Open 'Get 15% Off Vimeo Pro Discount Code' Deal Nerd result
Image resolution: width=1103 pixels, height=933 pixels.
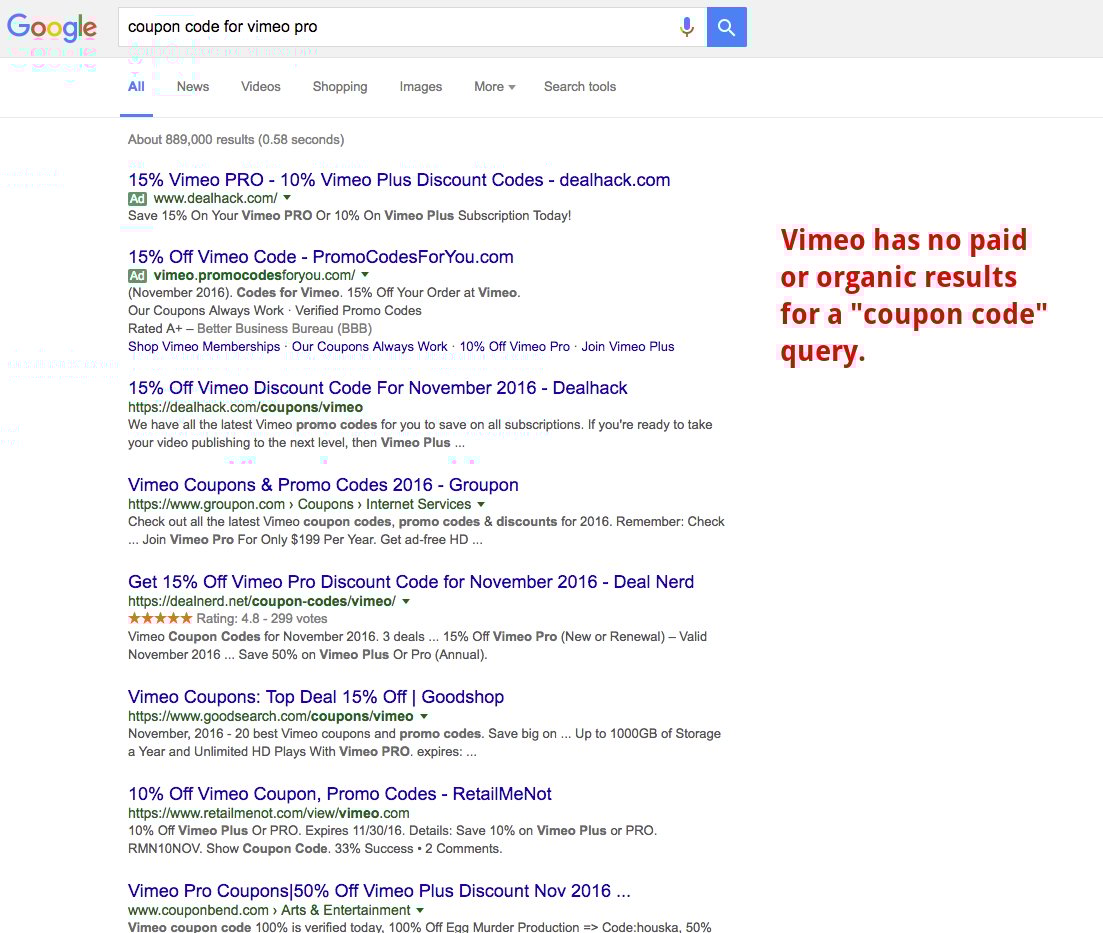tap(411, 582)
